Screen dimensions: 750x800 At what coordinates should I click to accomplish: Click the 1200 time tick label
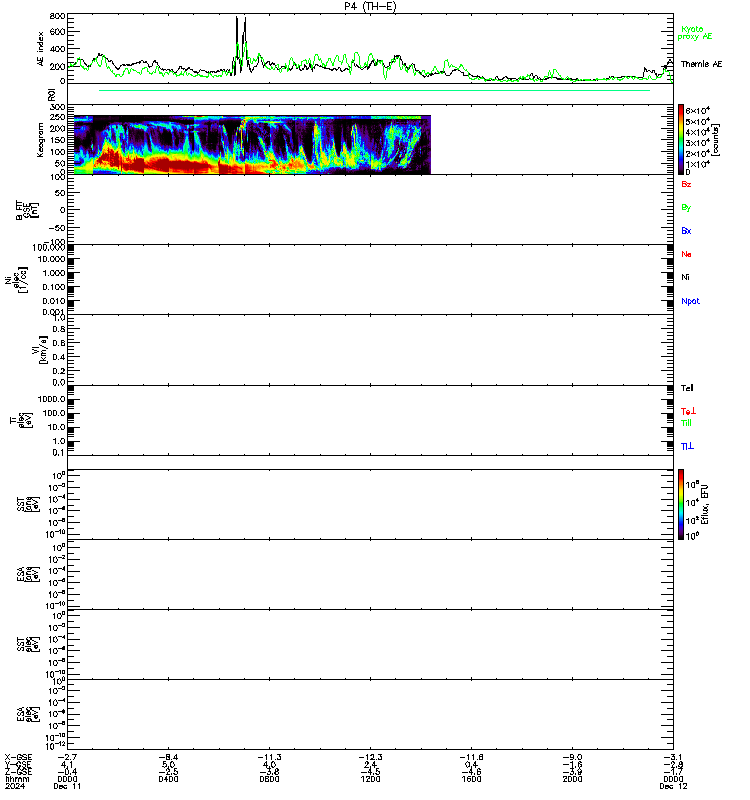coord(370,779)
